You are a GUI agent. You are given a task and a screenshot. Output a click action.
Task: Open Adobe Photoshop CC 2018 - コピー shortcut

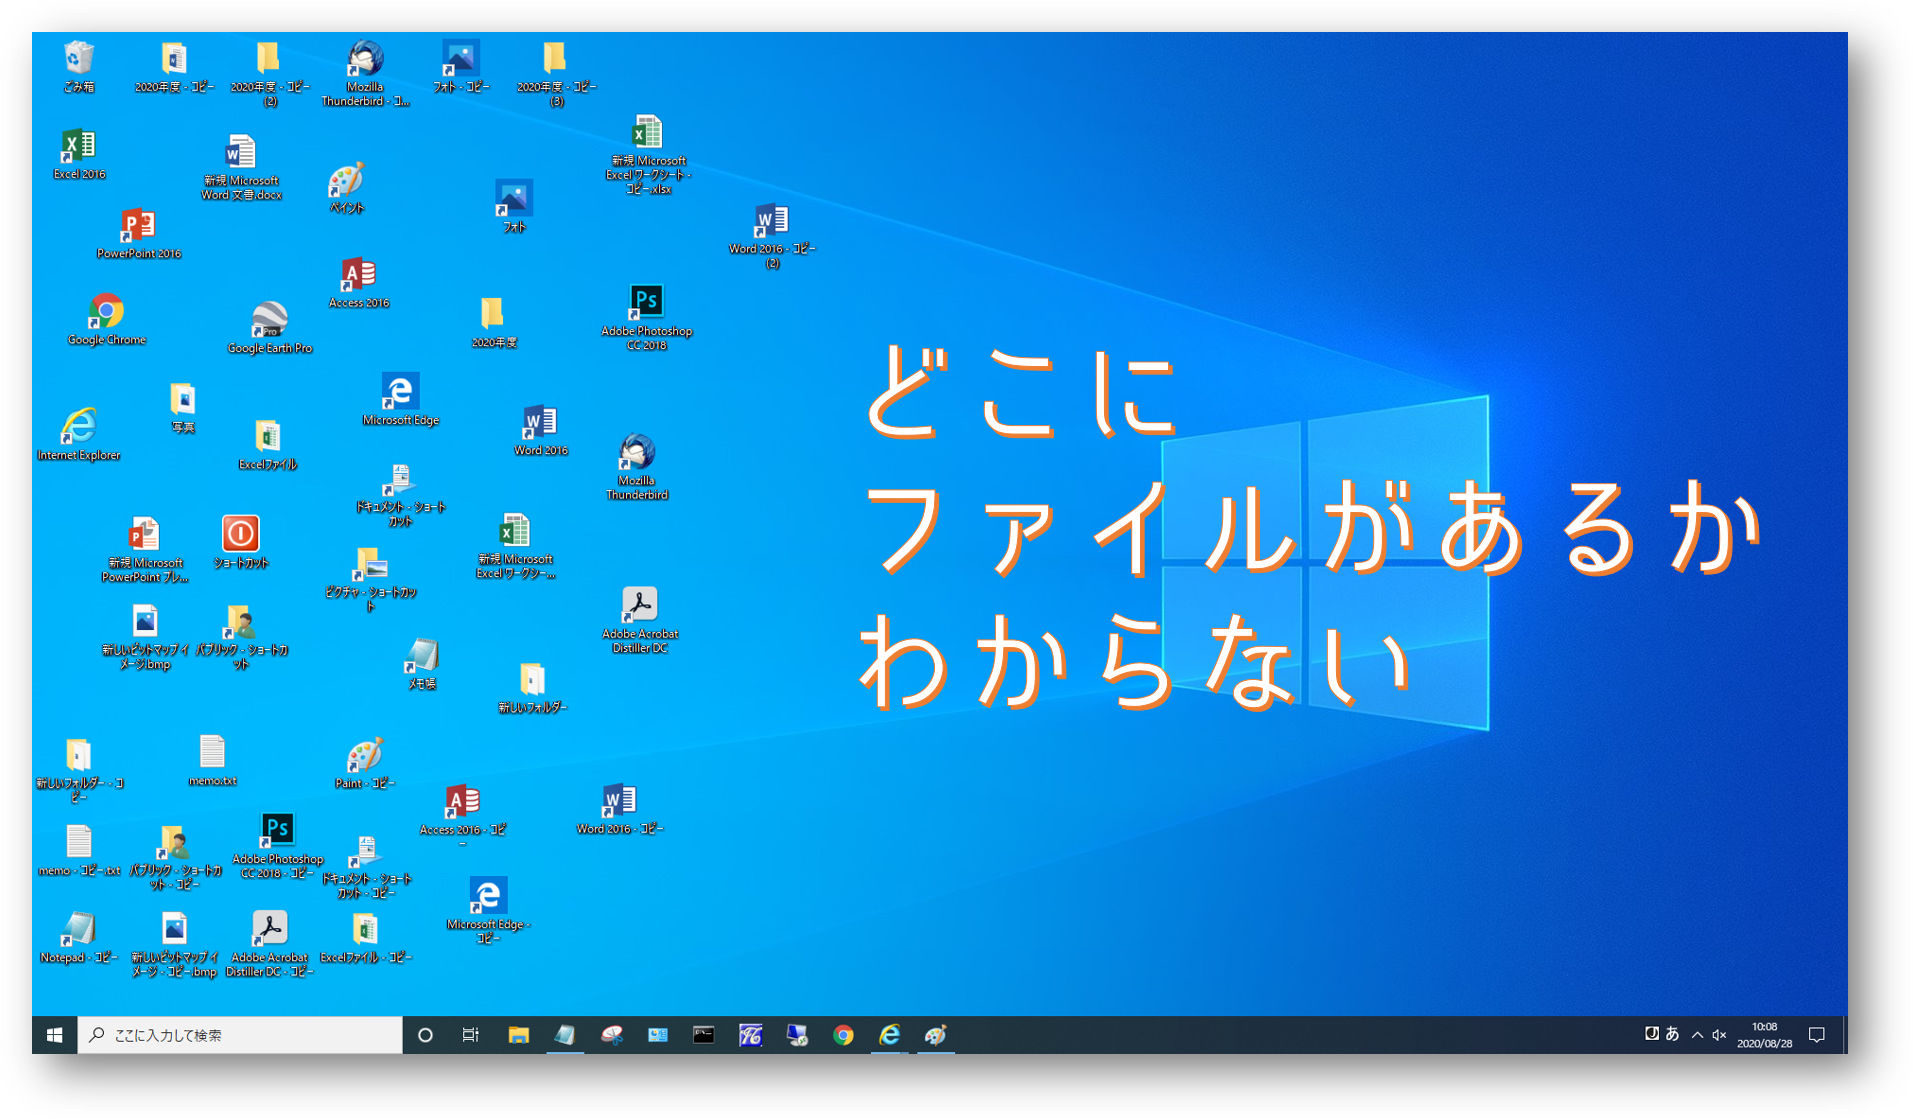tap(277, 845)
